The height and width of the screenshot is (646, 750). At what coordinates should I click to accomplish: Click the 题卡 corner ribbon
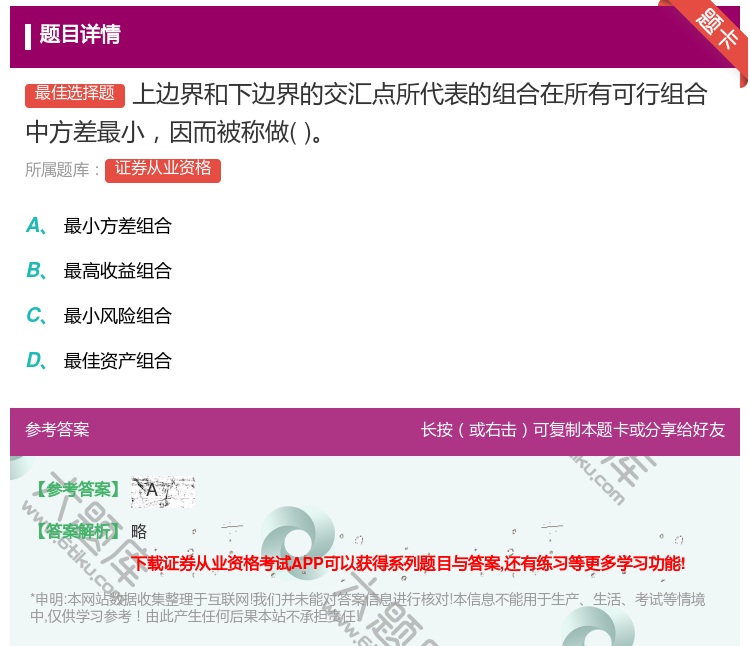click(x=715, y=30)
